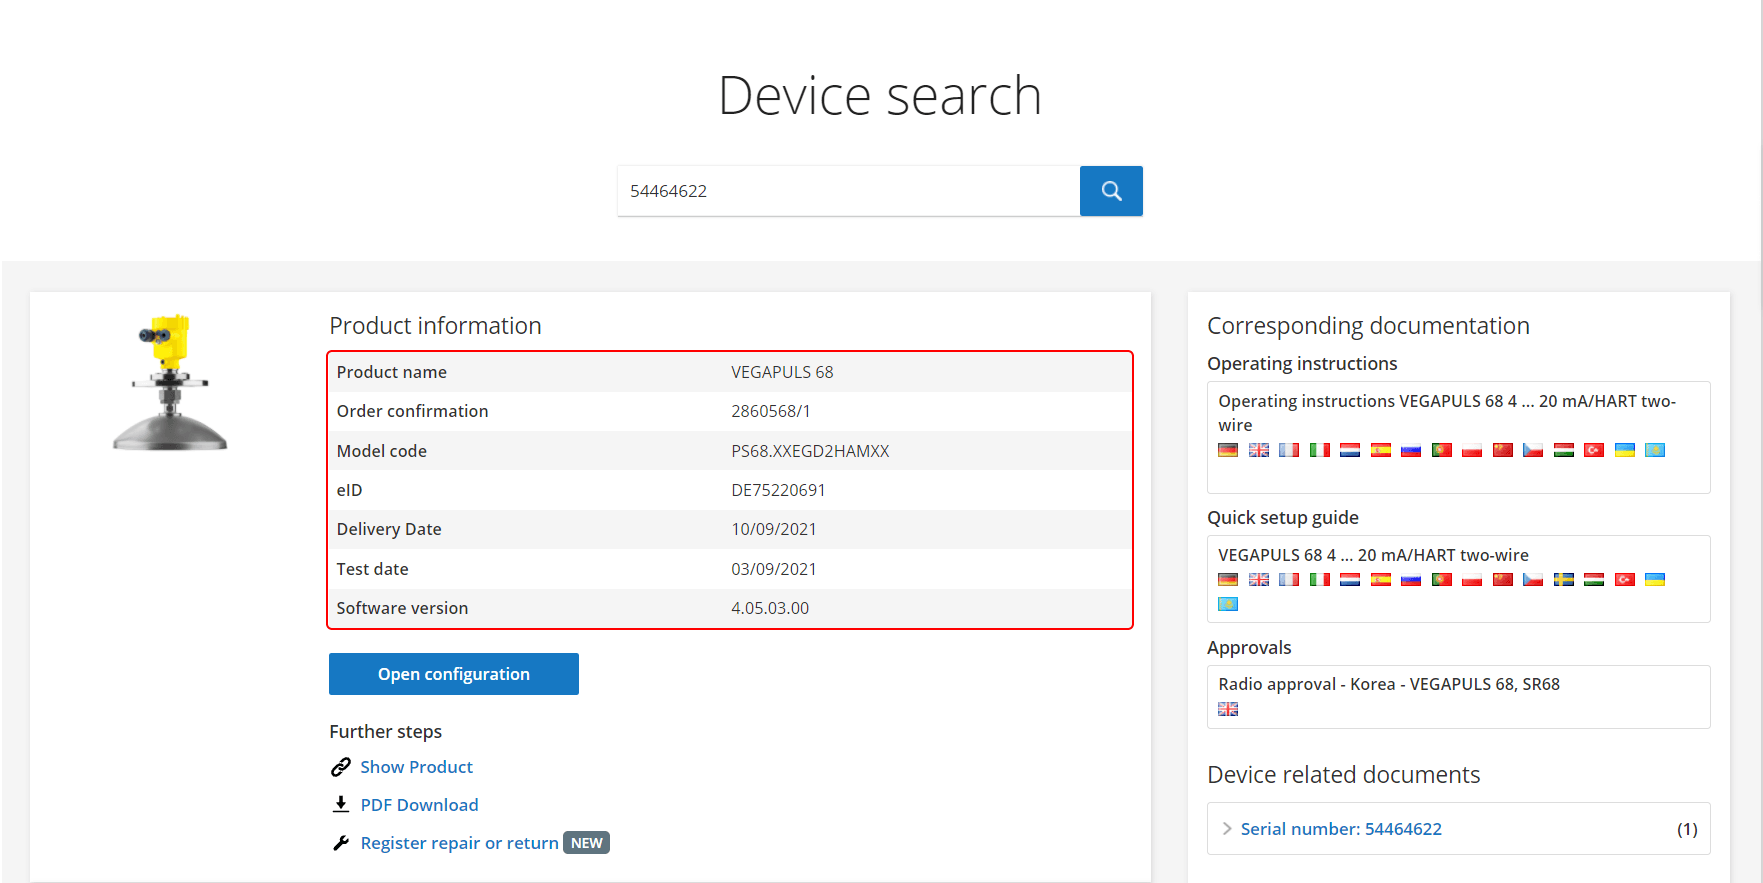Click the Serial number: 54464622 link
1763x883 pixels.
[1341, 829]
